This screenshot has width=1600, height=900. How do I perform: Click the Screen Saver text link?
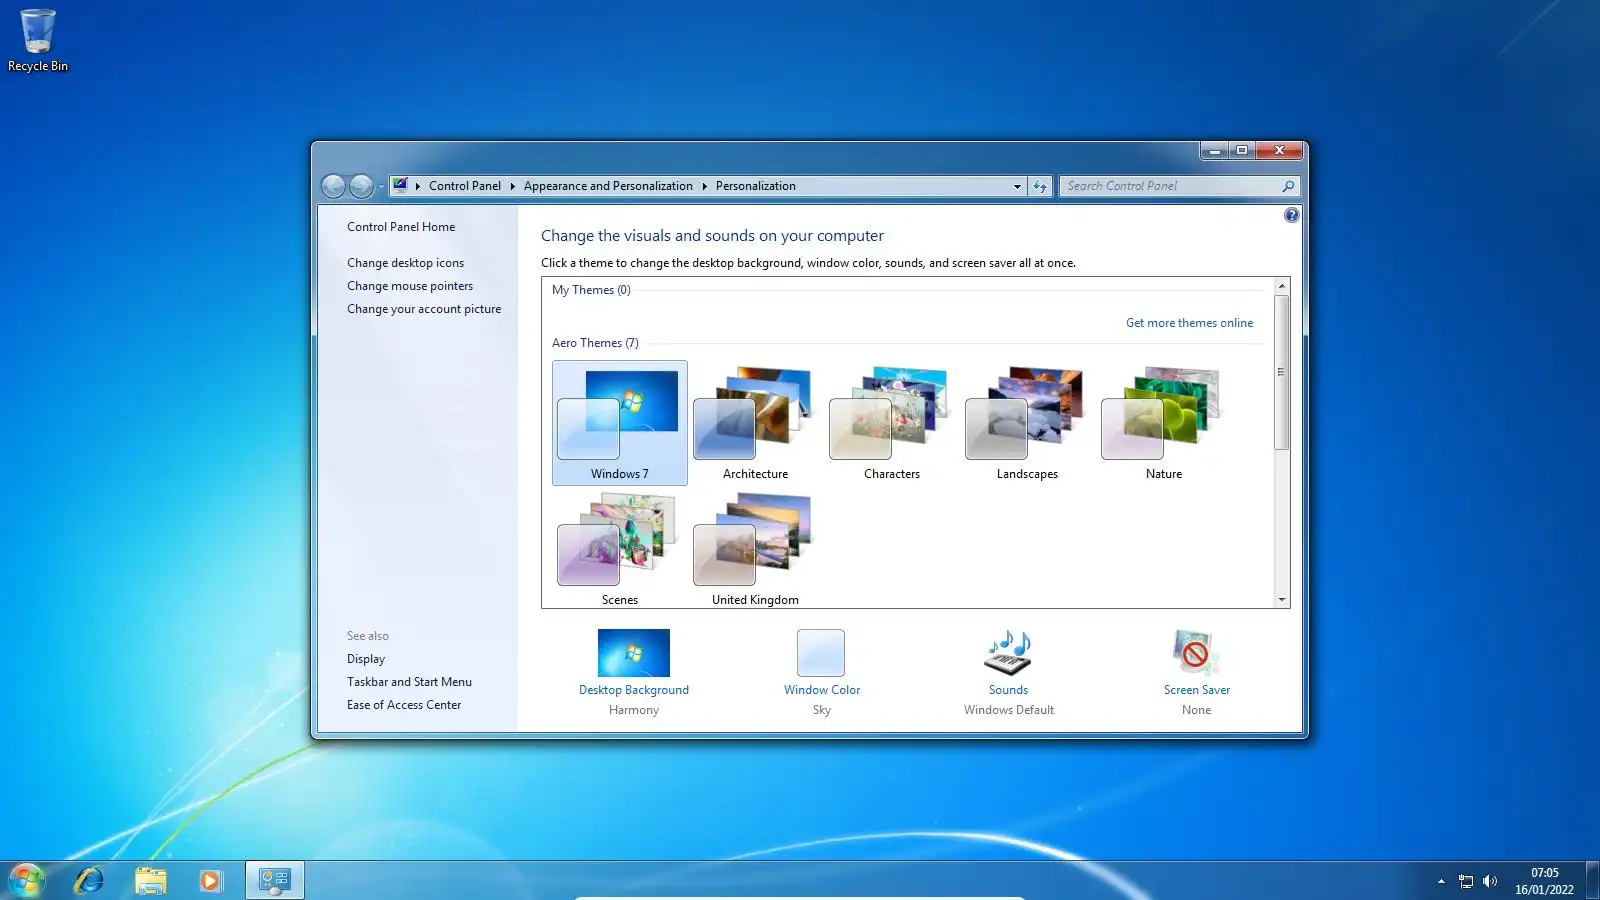1197,690
